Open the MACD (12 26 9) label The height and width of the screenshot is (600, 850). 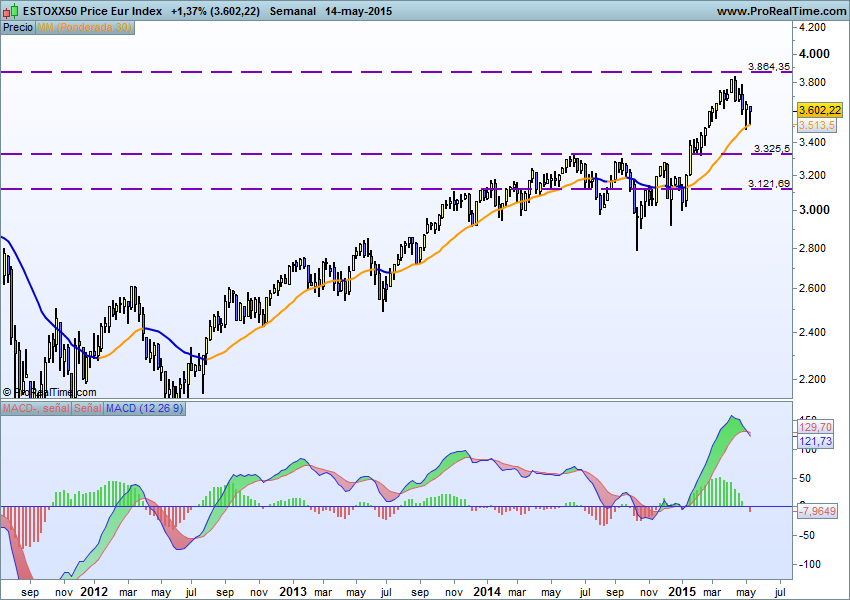[144, 409]
